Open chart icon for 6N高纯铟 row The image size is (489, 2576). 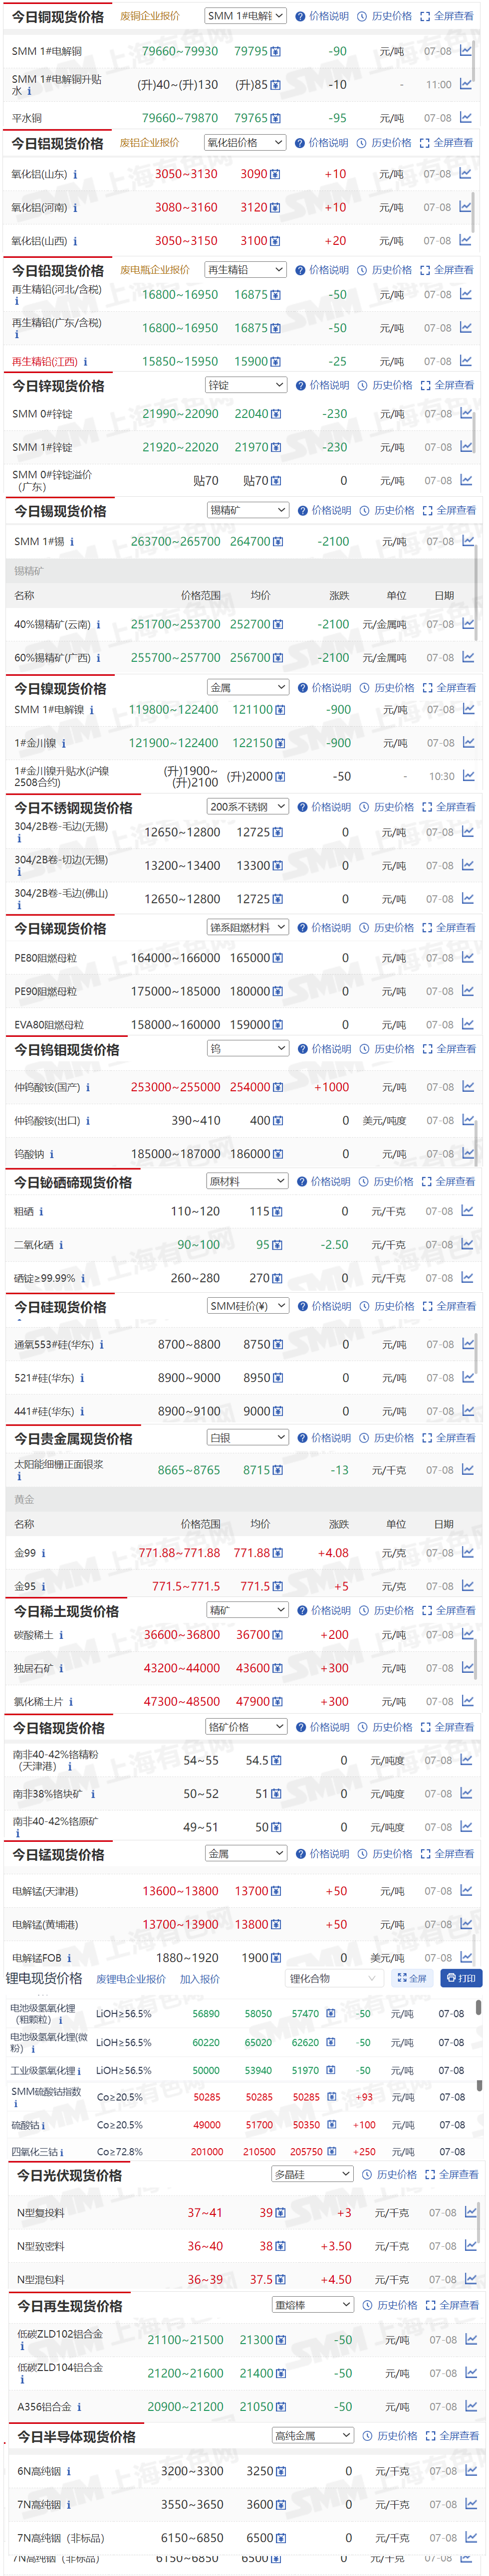pos(471,2470)
